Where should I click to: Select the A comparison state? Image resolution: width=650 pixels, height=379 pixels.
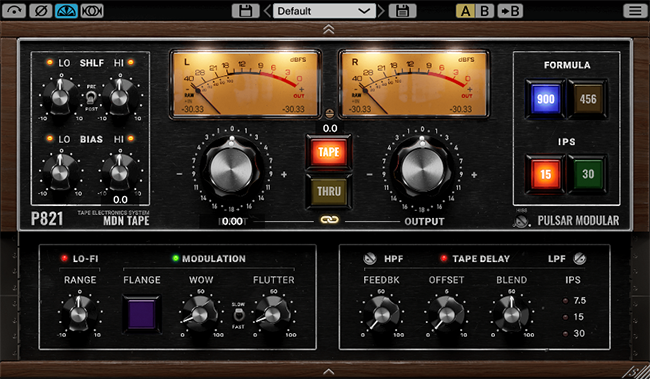466,11
